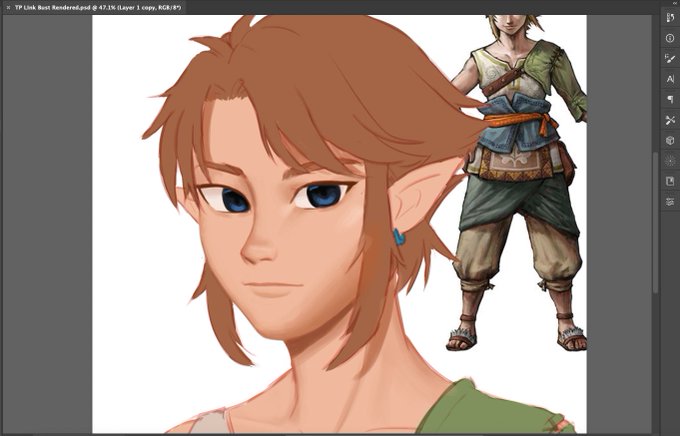
Task: Open the Adjustments panel icon at dock bottom
Action: (x=670, y=202)
